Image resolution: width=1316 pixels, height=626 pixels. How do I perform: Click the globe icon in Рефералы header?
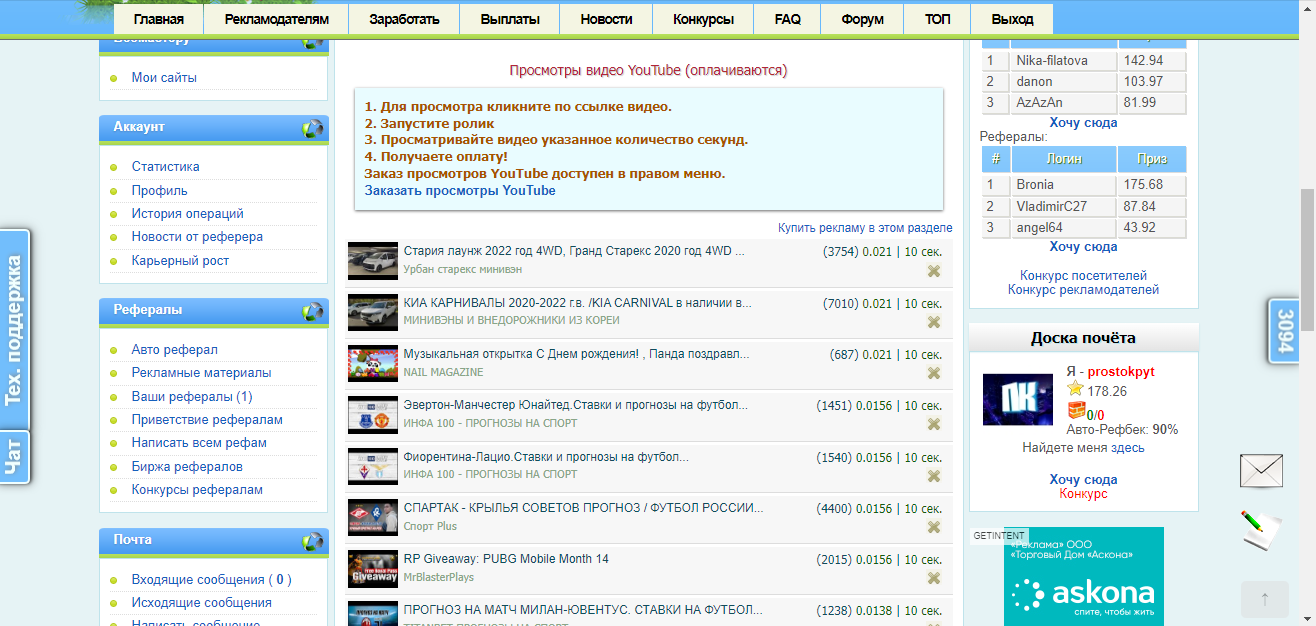[313, 312]
